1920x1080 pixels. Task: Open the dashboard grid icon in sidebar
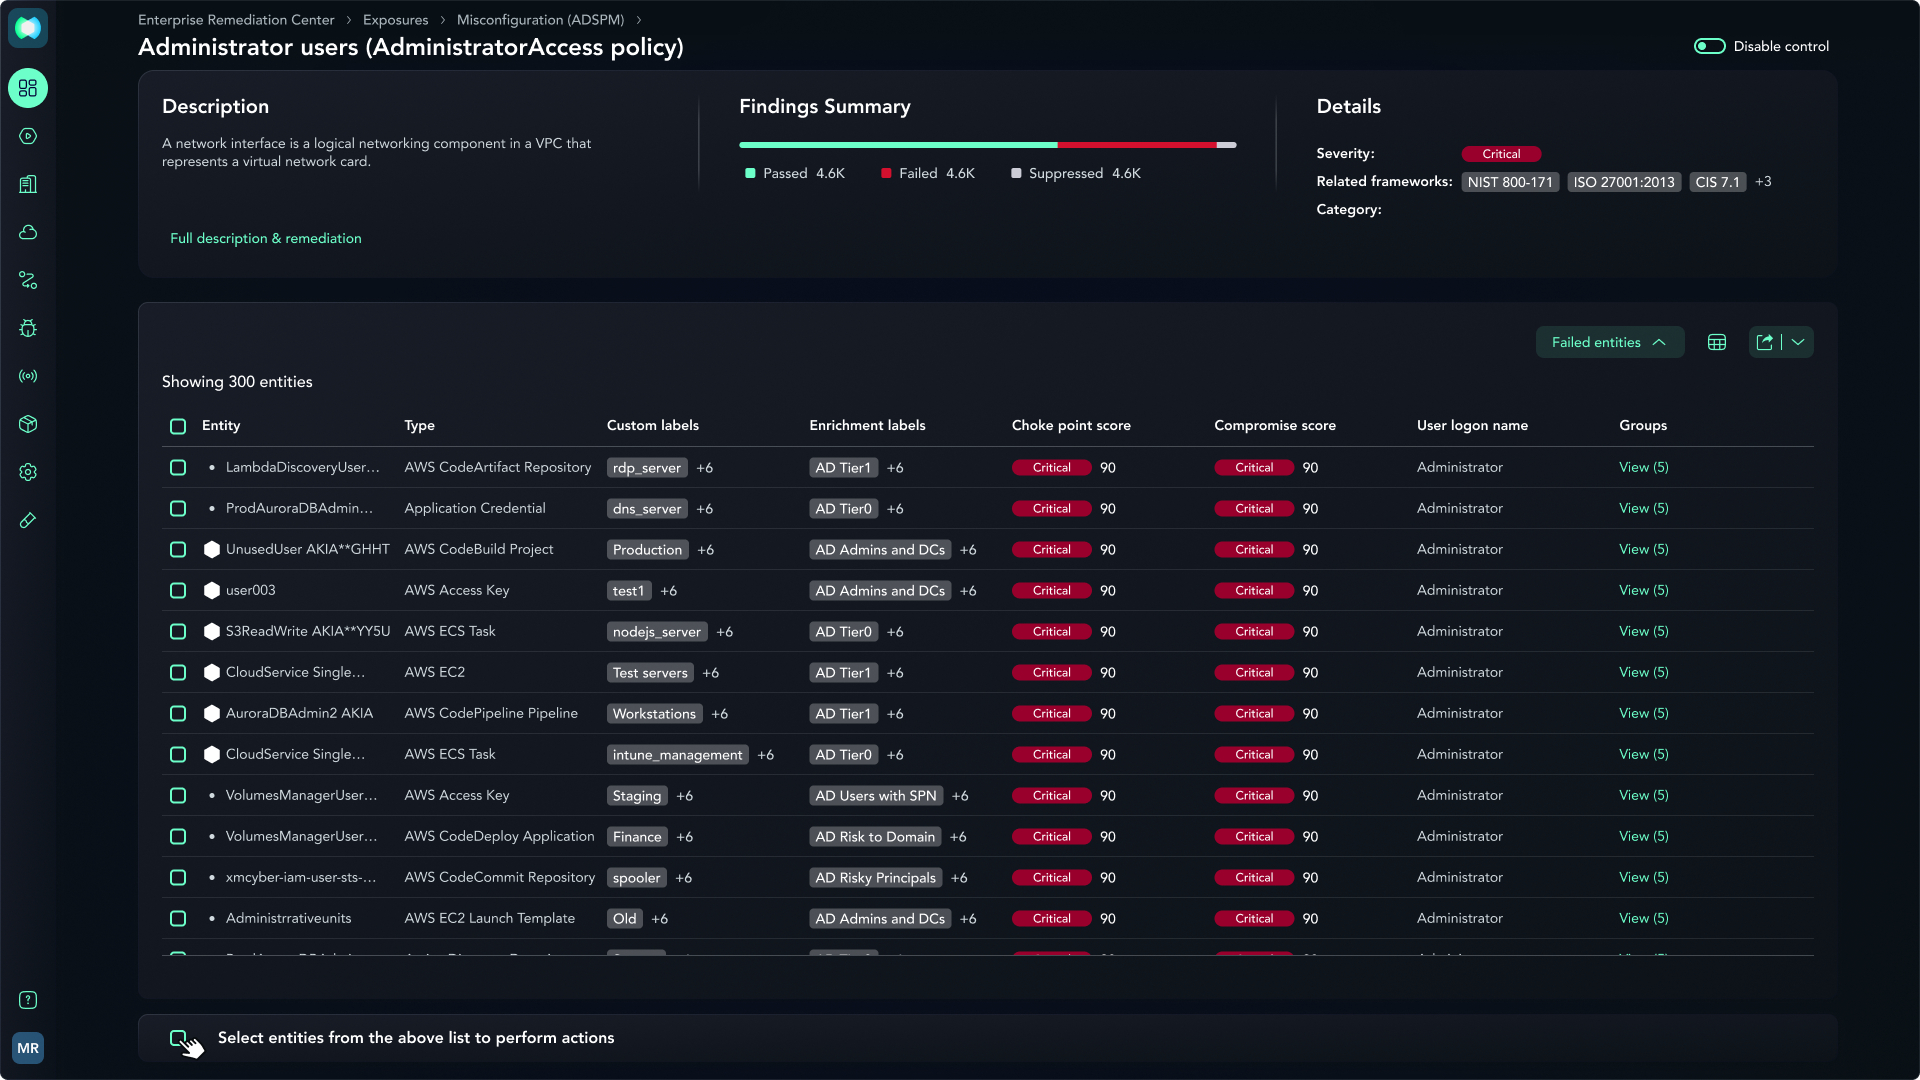[x=28, y=88]
